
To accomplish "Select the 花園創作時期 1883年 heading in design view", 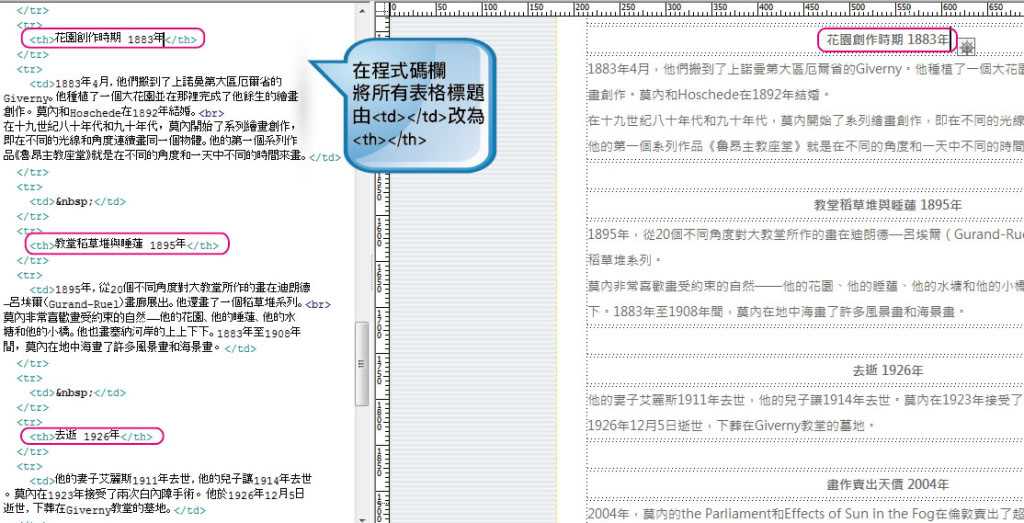I will click(x=885, y=39).
